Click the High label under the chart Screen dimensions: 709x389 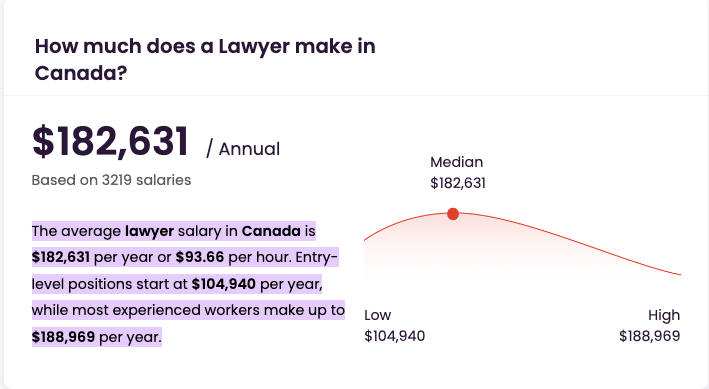tap(664, 315)
